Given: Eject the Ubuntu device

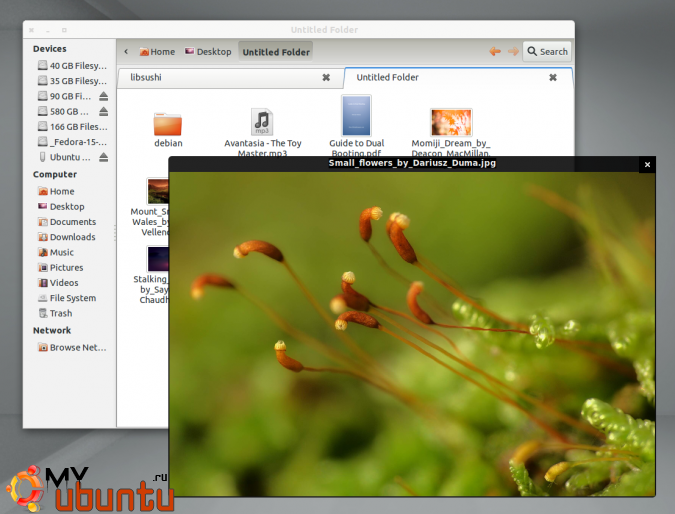Looking at the screenshot, I should click(103, 157).
